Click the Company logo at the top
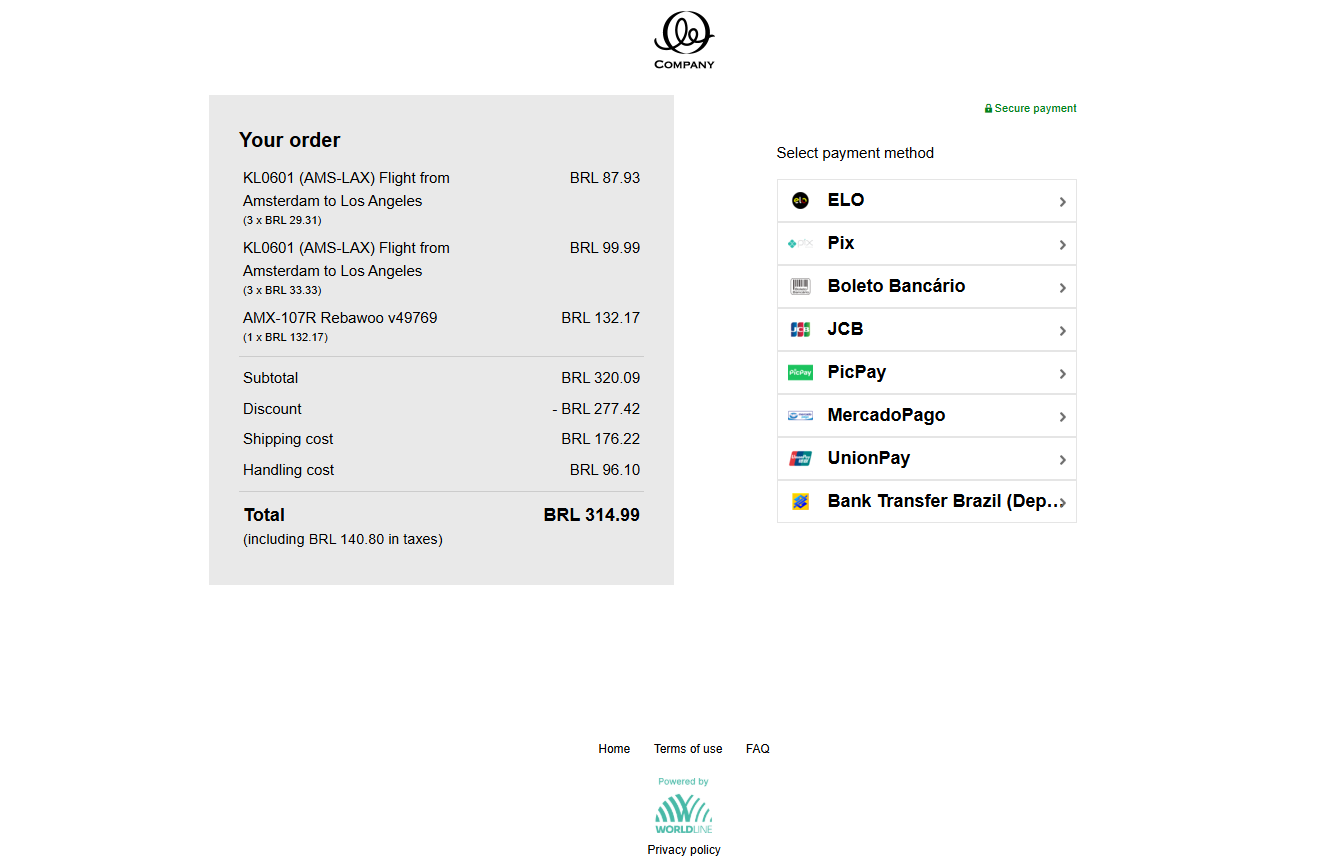The width and height of the screenshot is (1328, 865). click(x=683, y=40)
